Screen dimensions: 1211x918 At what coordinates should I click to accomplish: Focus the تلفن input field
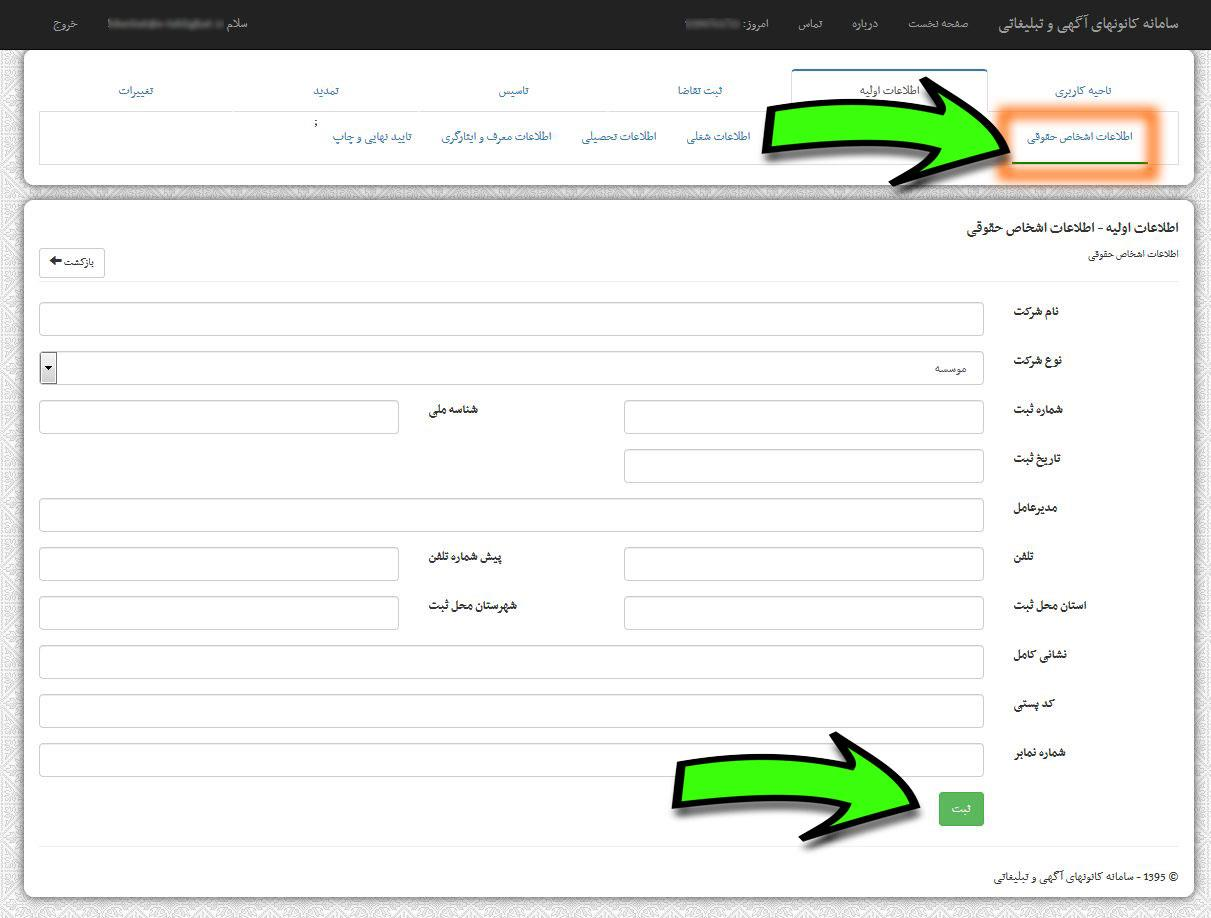(x=804, y=564)
